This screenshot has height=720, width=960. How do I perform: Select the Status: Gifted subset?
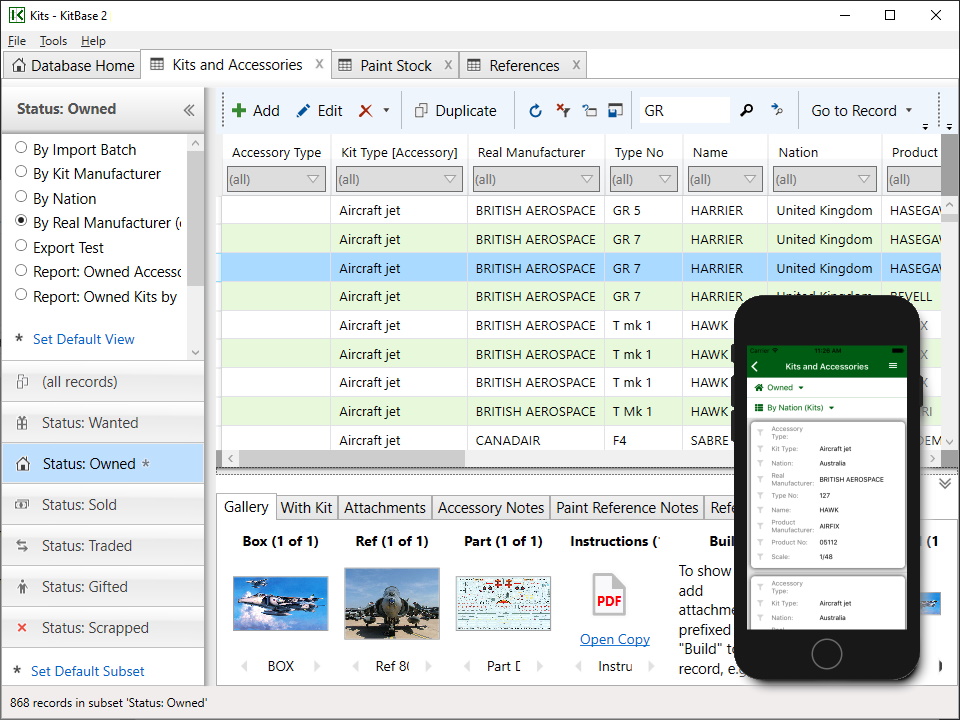coord(103,587)
